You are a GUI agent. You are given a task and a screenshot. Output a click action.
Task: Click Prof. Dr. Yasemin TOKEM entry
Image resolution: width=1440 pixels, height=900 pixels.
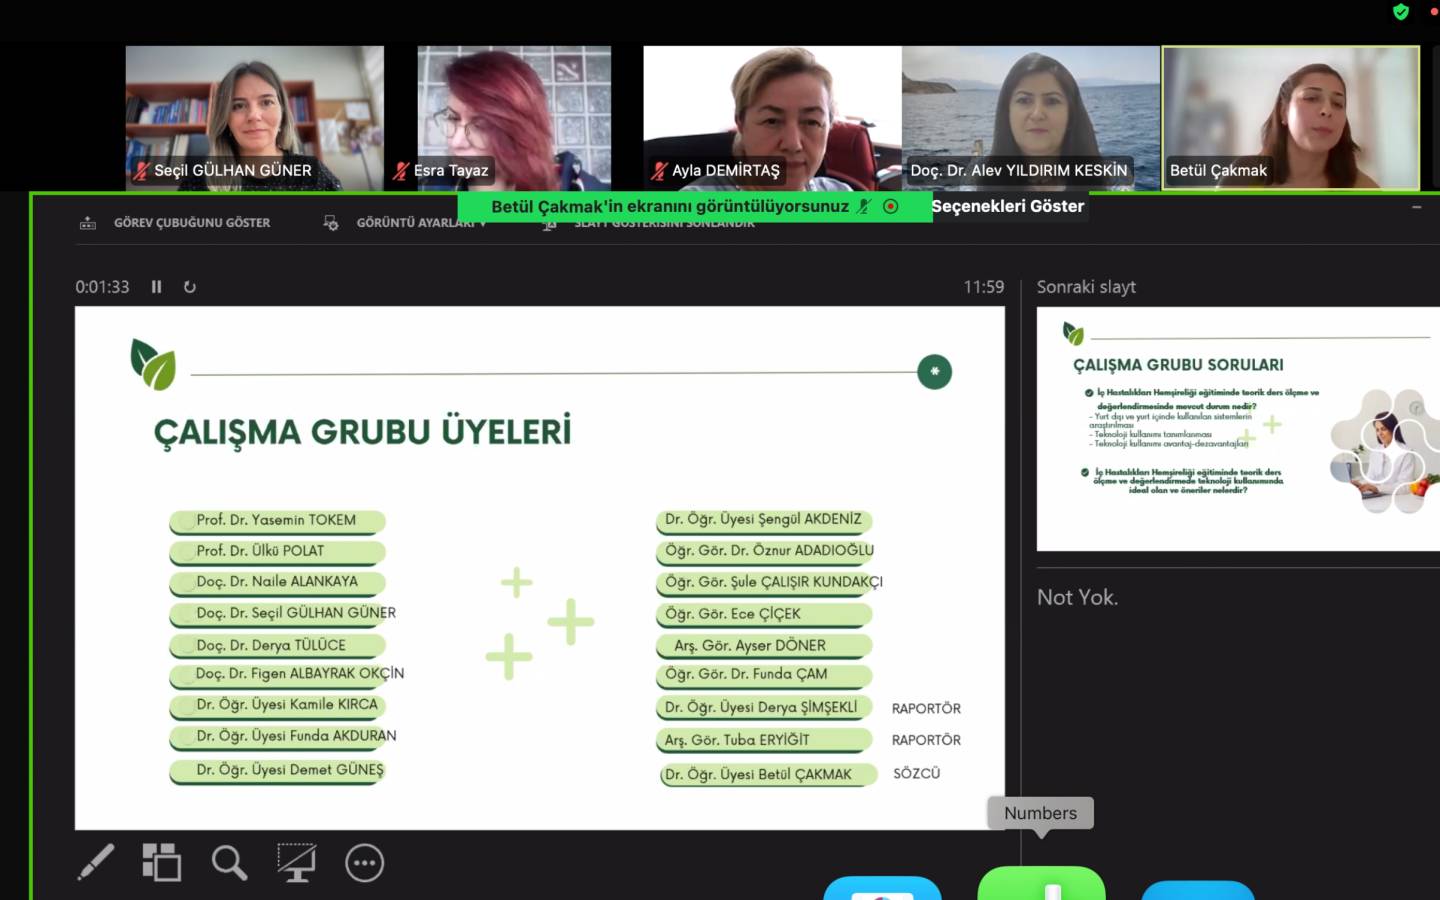click(x=277, y=521)
